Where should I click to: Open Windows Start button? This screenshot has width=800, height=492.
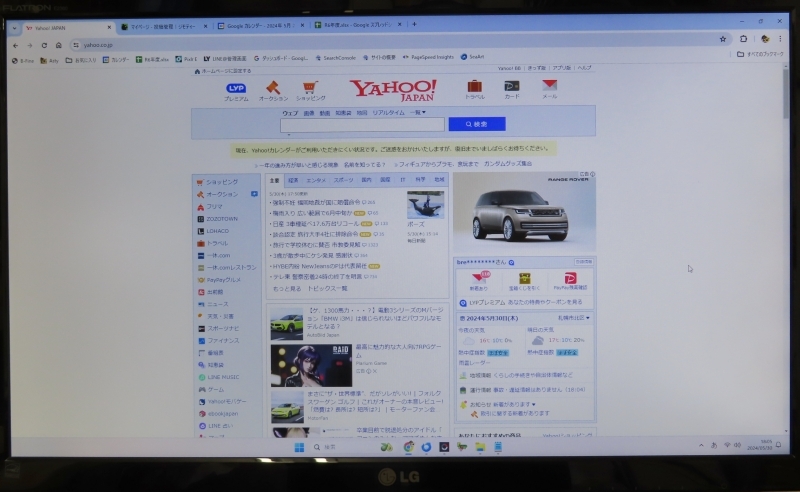point(299,448)
